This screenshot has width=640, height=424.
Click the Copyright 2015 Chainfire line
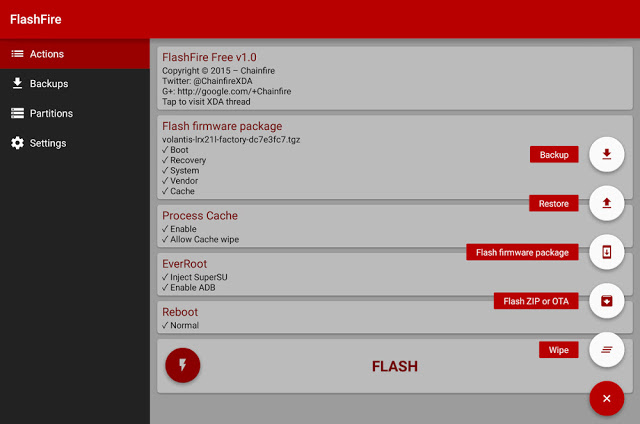coord(218,71)
